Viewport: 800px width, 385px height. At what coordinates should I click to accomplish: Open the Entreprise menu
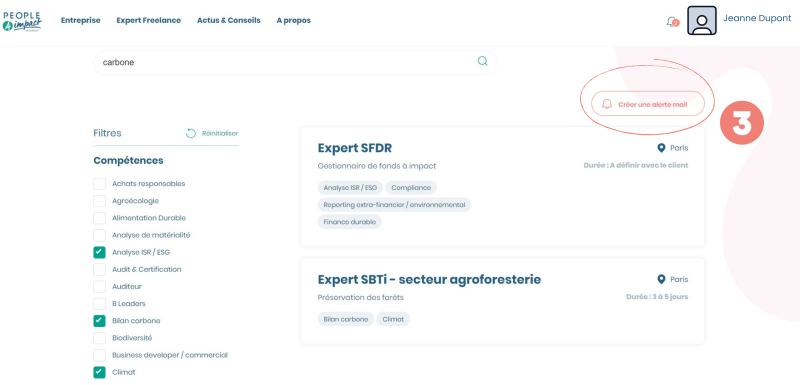[81, 20]
